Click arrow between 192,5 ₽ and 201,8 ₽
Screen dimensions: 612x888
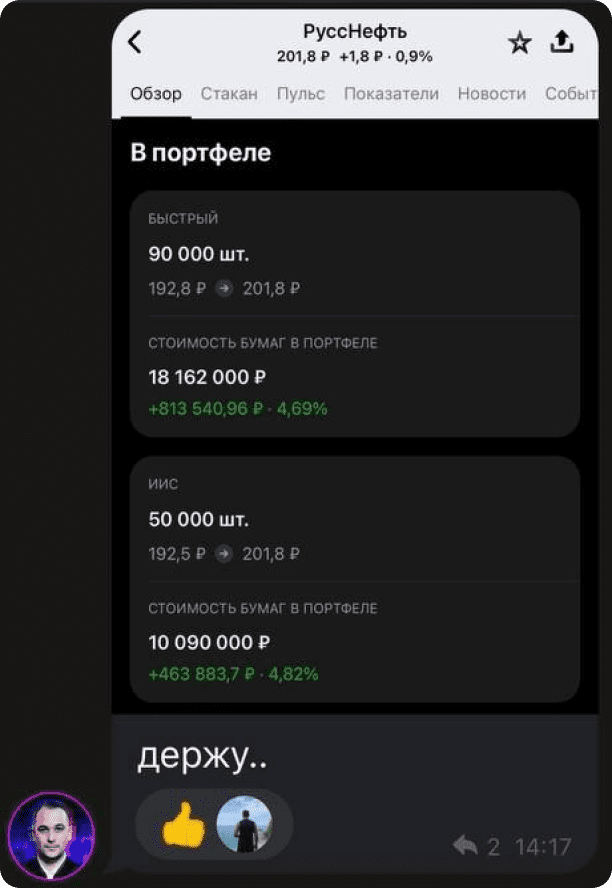225,554
